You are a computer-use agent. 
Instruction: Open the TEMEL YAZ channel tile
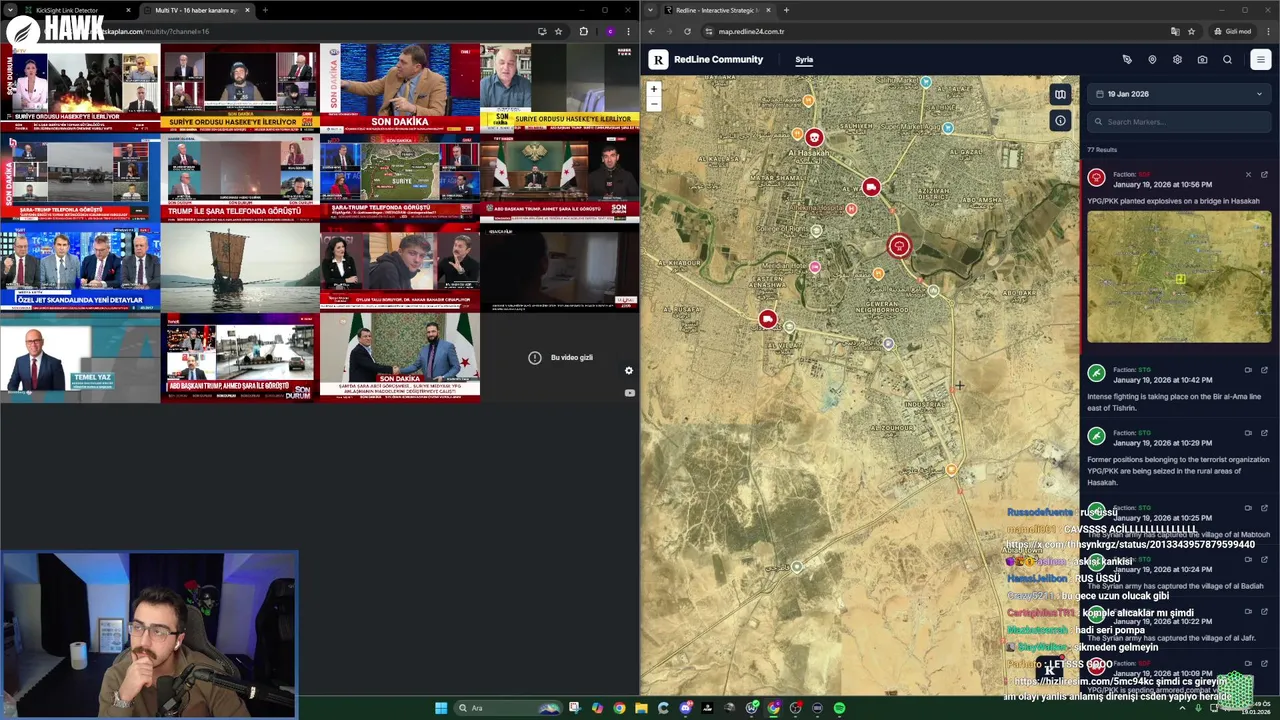(x=80, y=357)
